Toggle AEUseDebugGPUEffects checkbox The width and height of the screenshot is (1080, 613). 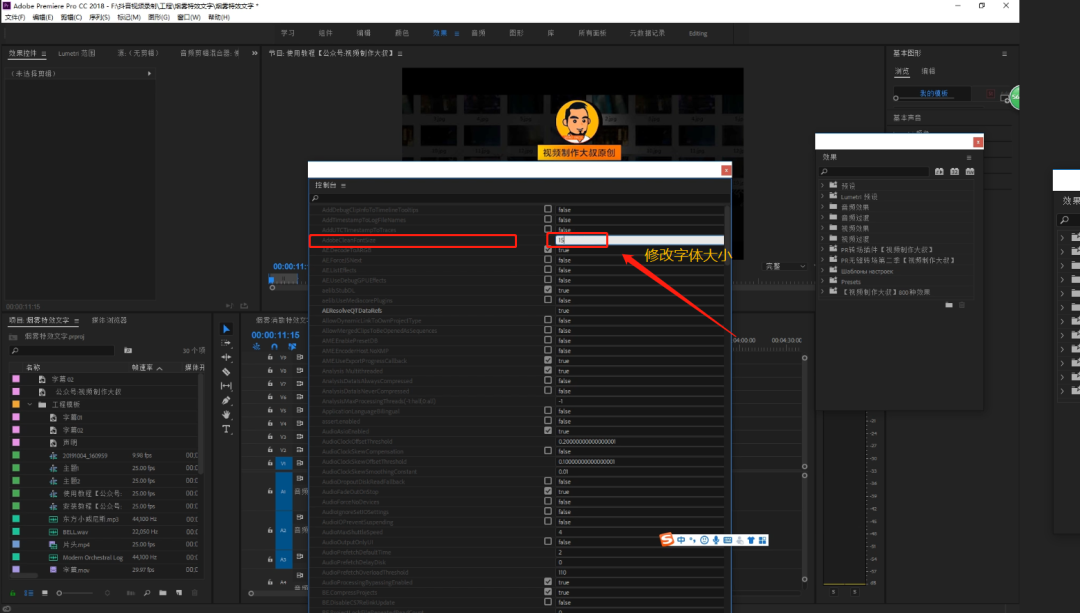coord(548,280)
